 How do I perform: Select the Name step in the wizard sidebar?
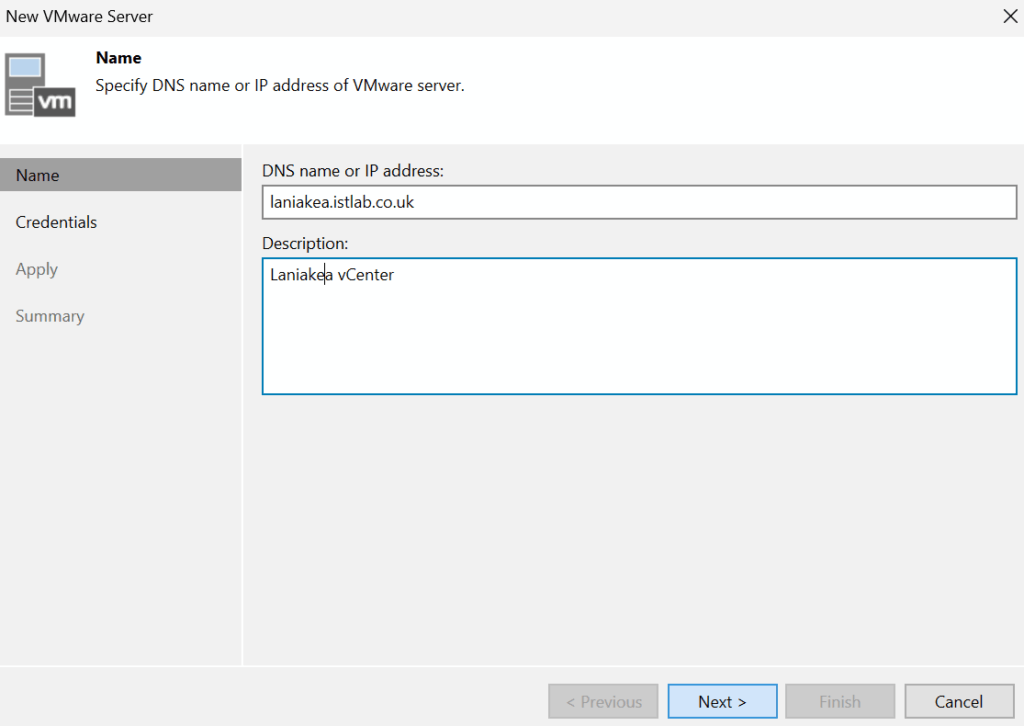click(x=121, y=175)
